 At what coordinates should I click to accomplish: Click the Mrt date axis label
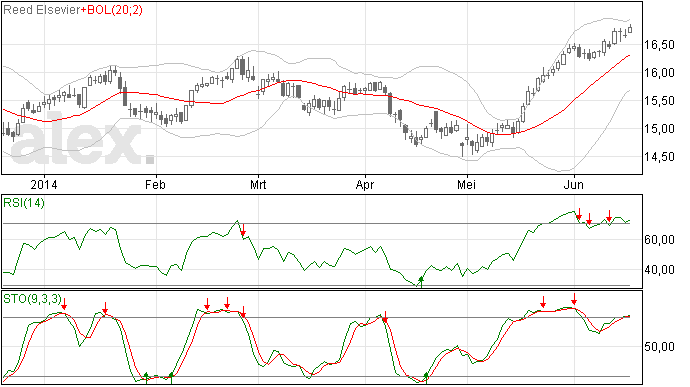(258, 184)
